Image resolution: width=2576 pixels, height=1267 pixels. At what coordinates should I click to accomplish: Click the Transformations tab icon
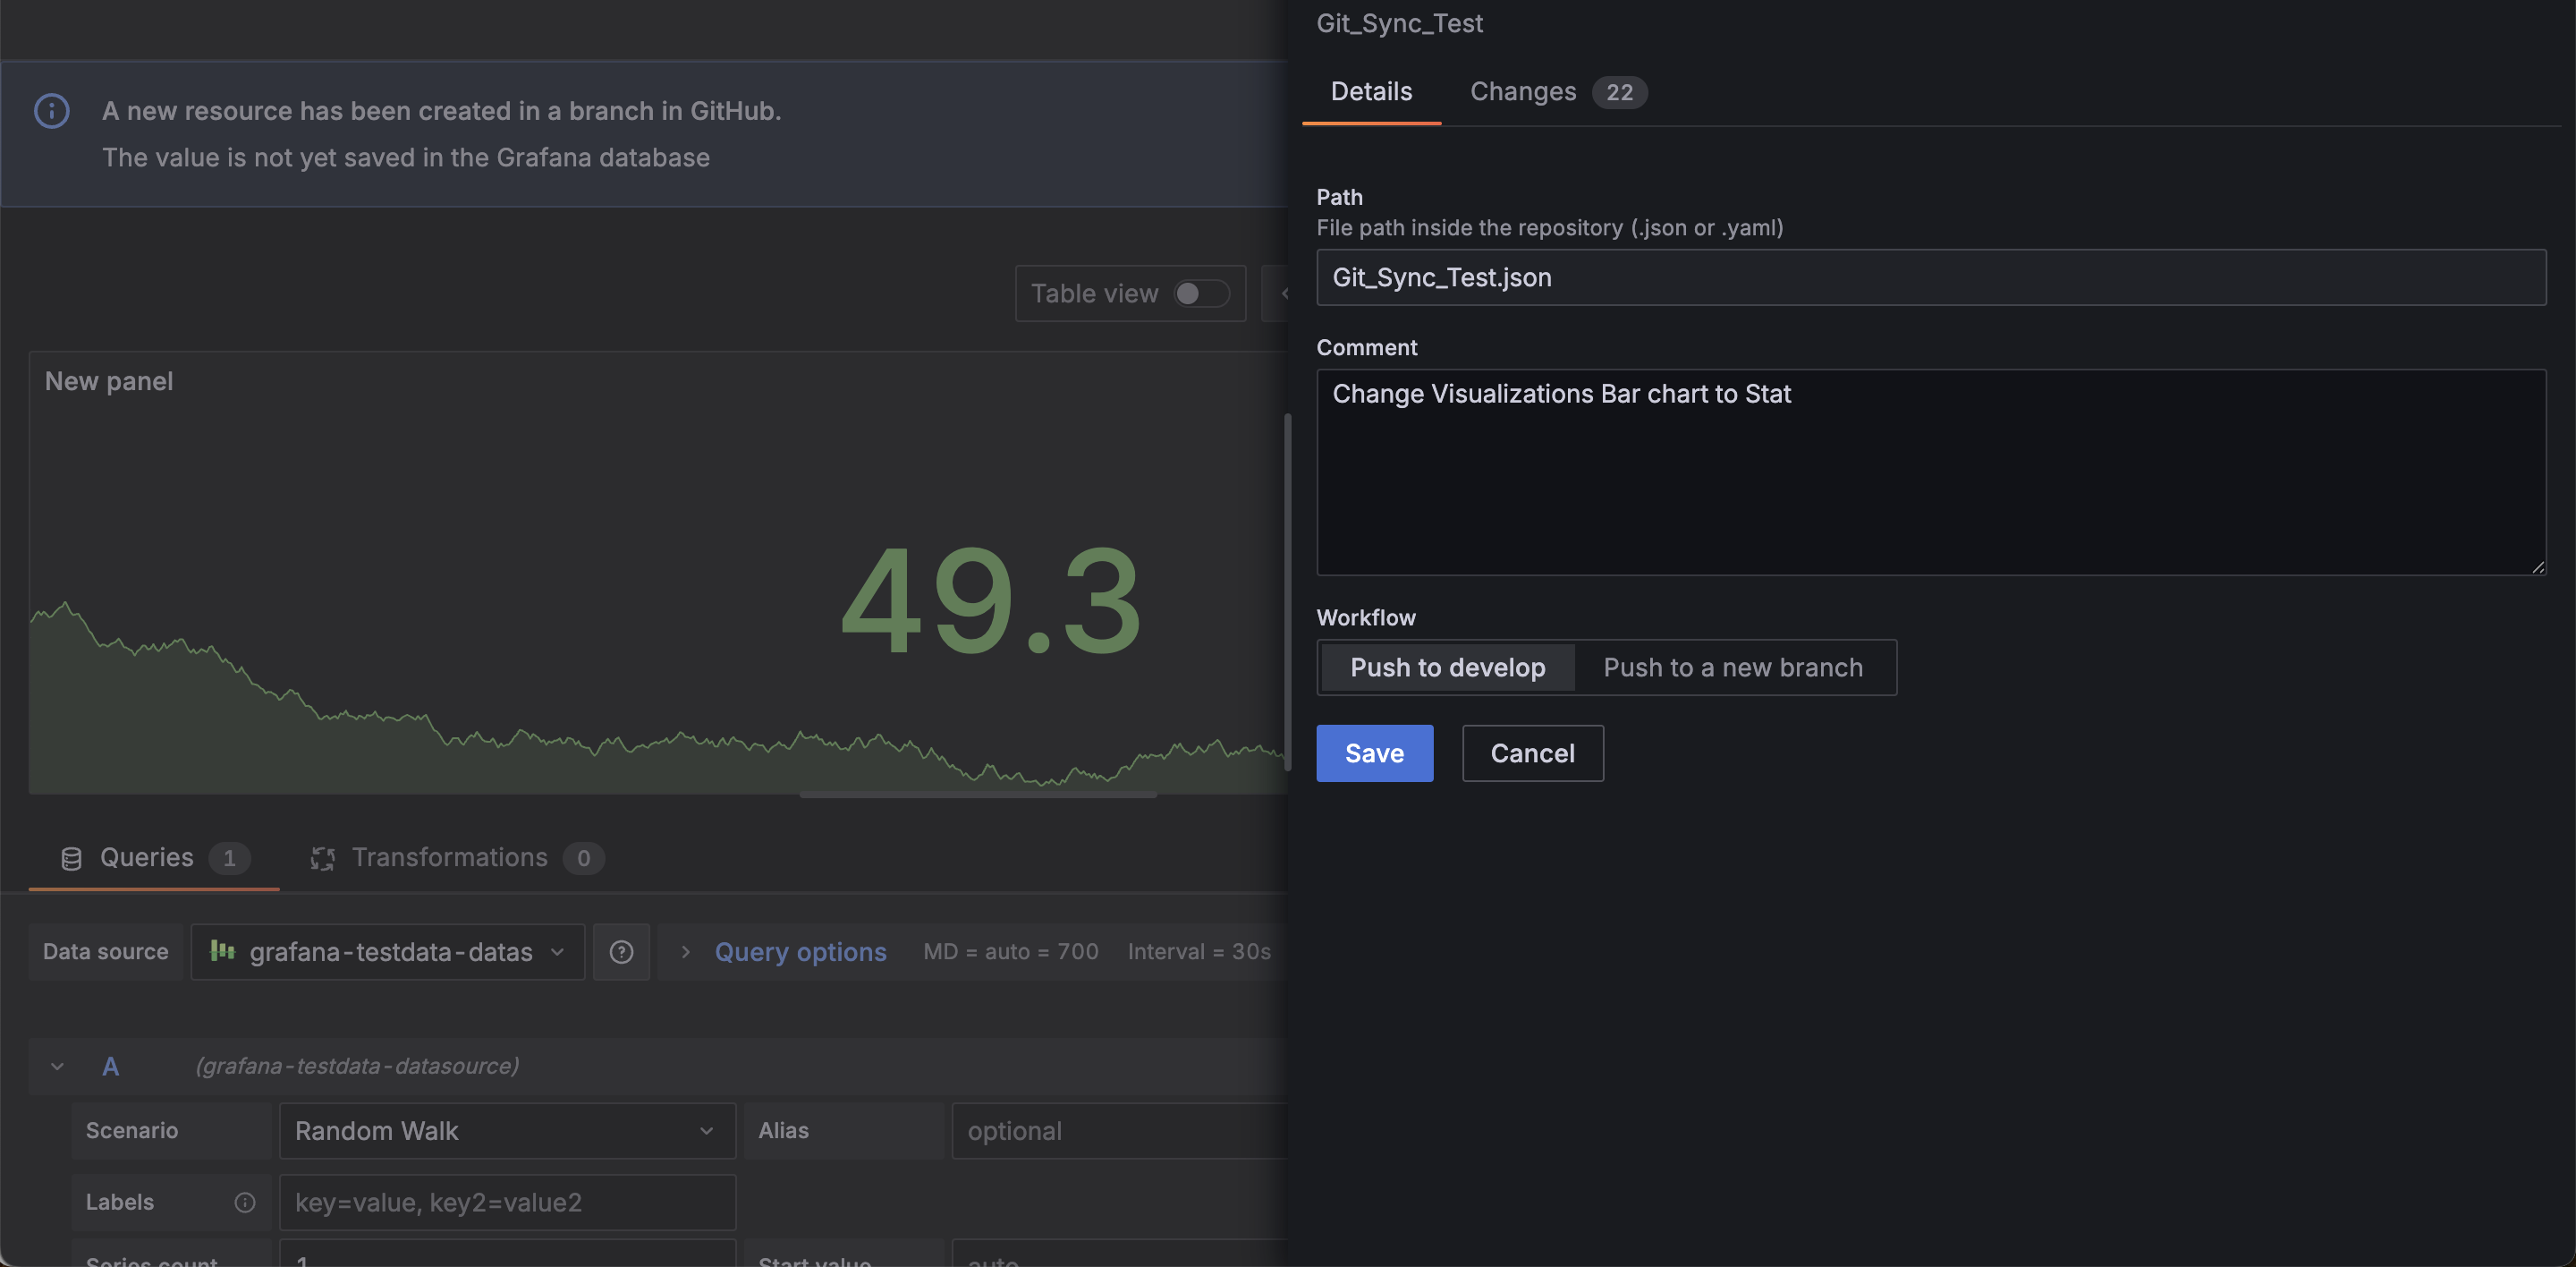coord(322,859)
